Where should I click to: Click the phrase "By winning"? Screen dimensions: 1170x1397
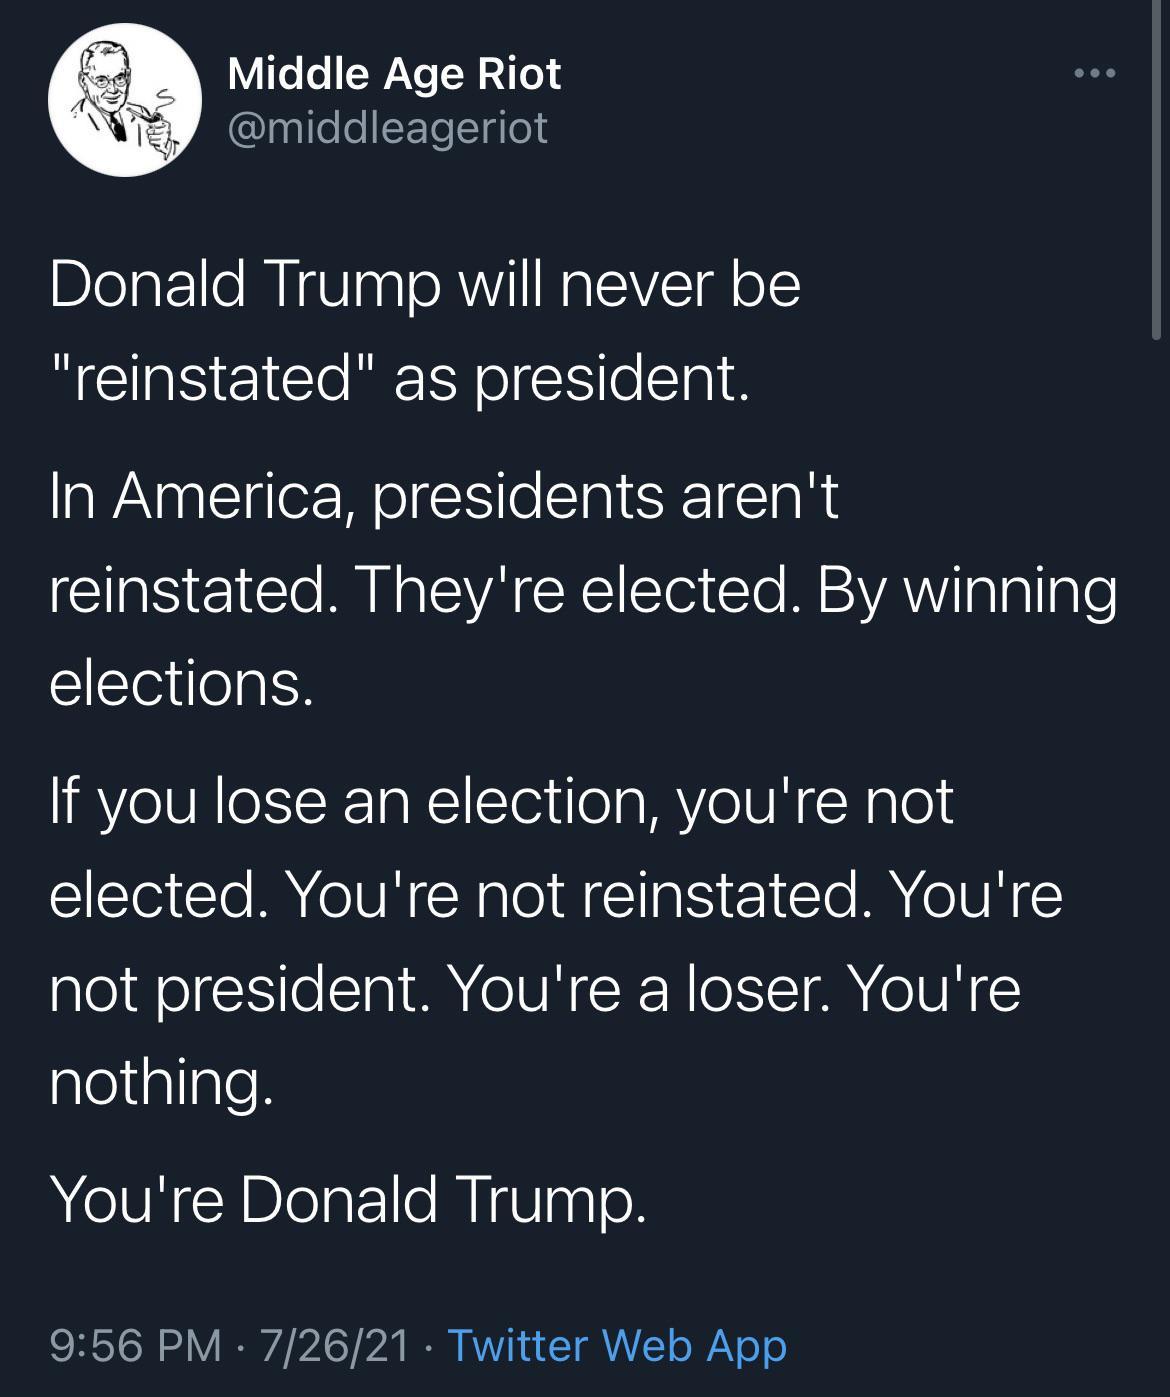point(967,590)
